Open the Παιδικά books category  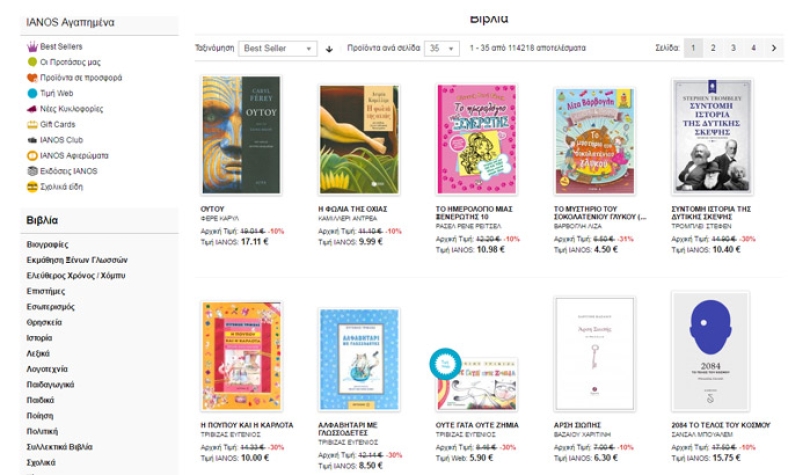pos(40,400)
